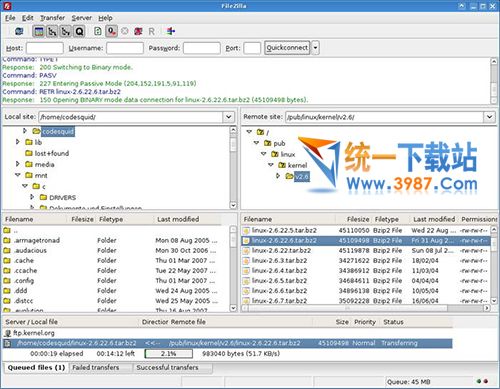Toggle transfer queue display Q icon
The height and width of the screenshot is (389, 500).
[79, 31]
